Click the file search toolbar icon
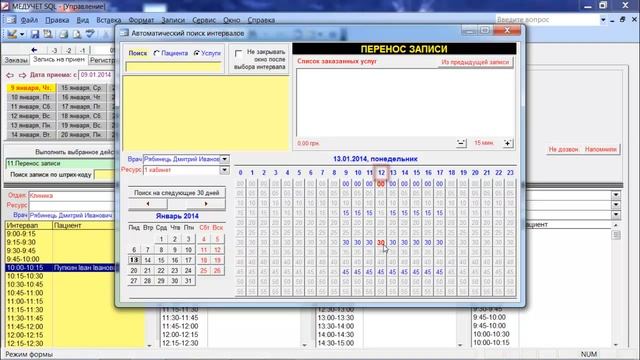640x360 pixels. tap(48, 34)
